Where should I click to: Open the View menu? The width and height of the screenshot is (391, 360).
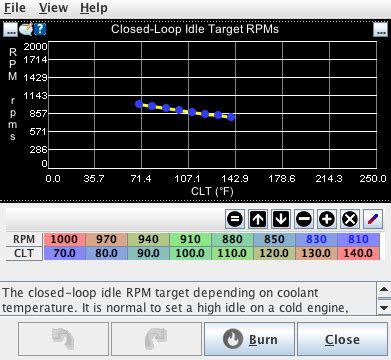pos(53,8)
